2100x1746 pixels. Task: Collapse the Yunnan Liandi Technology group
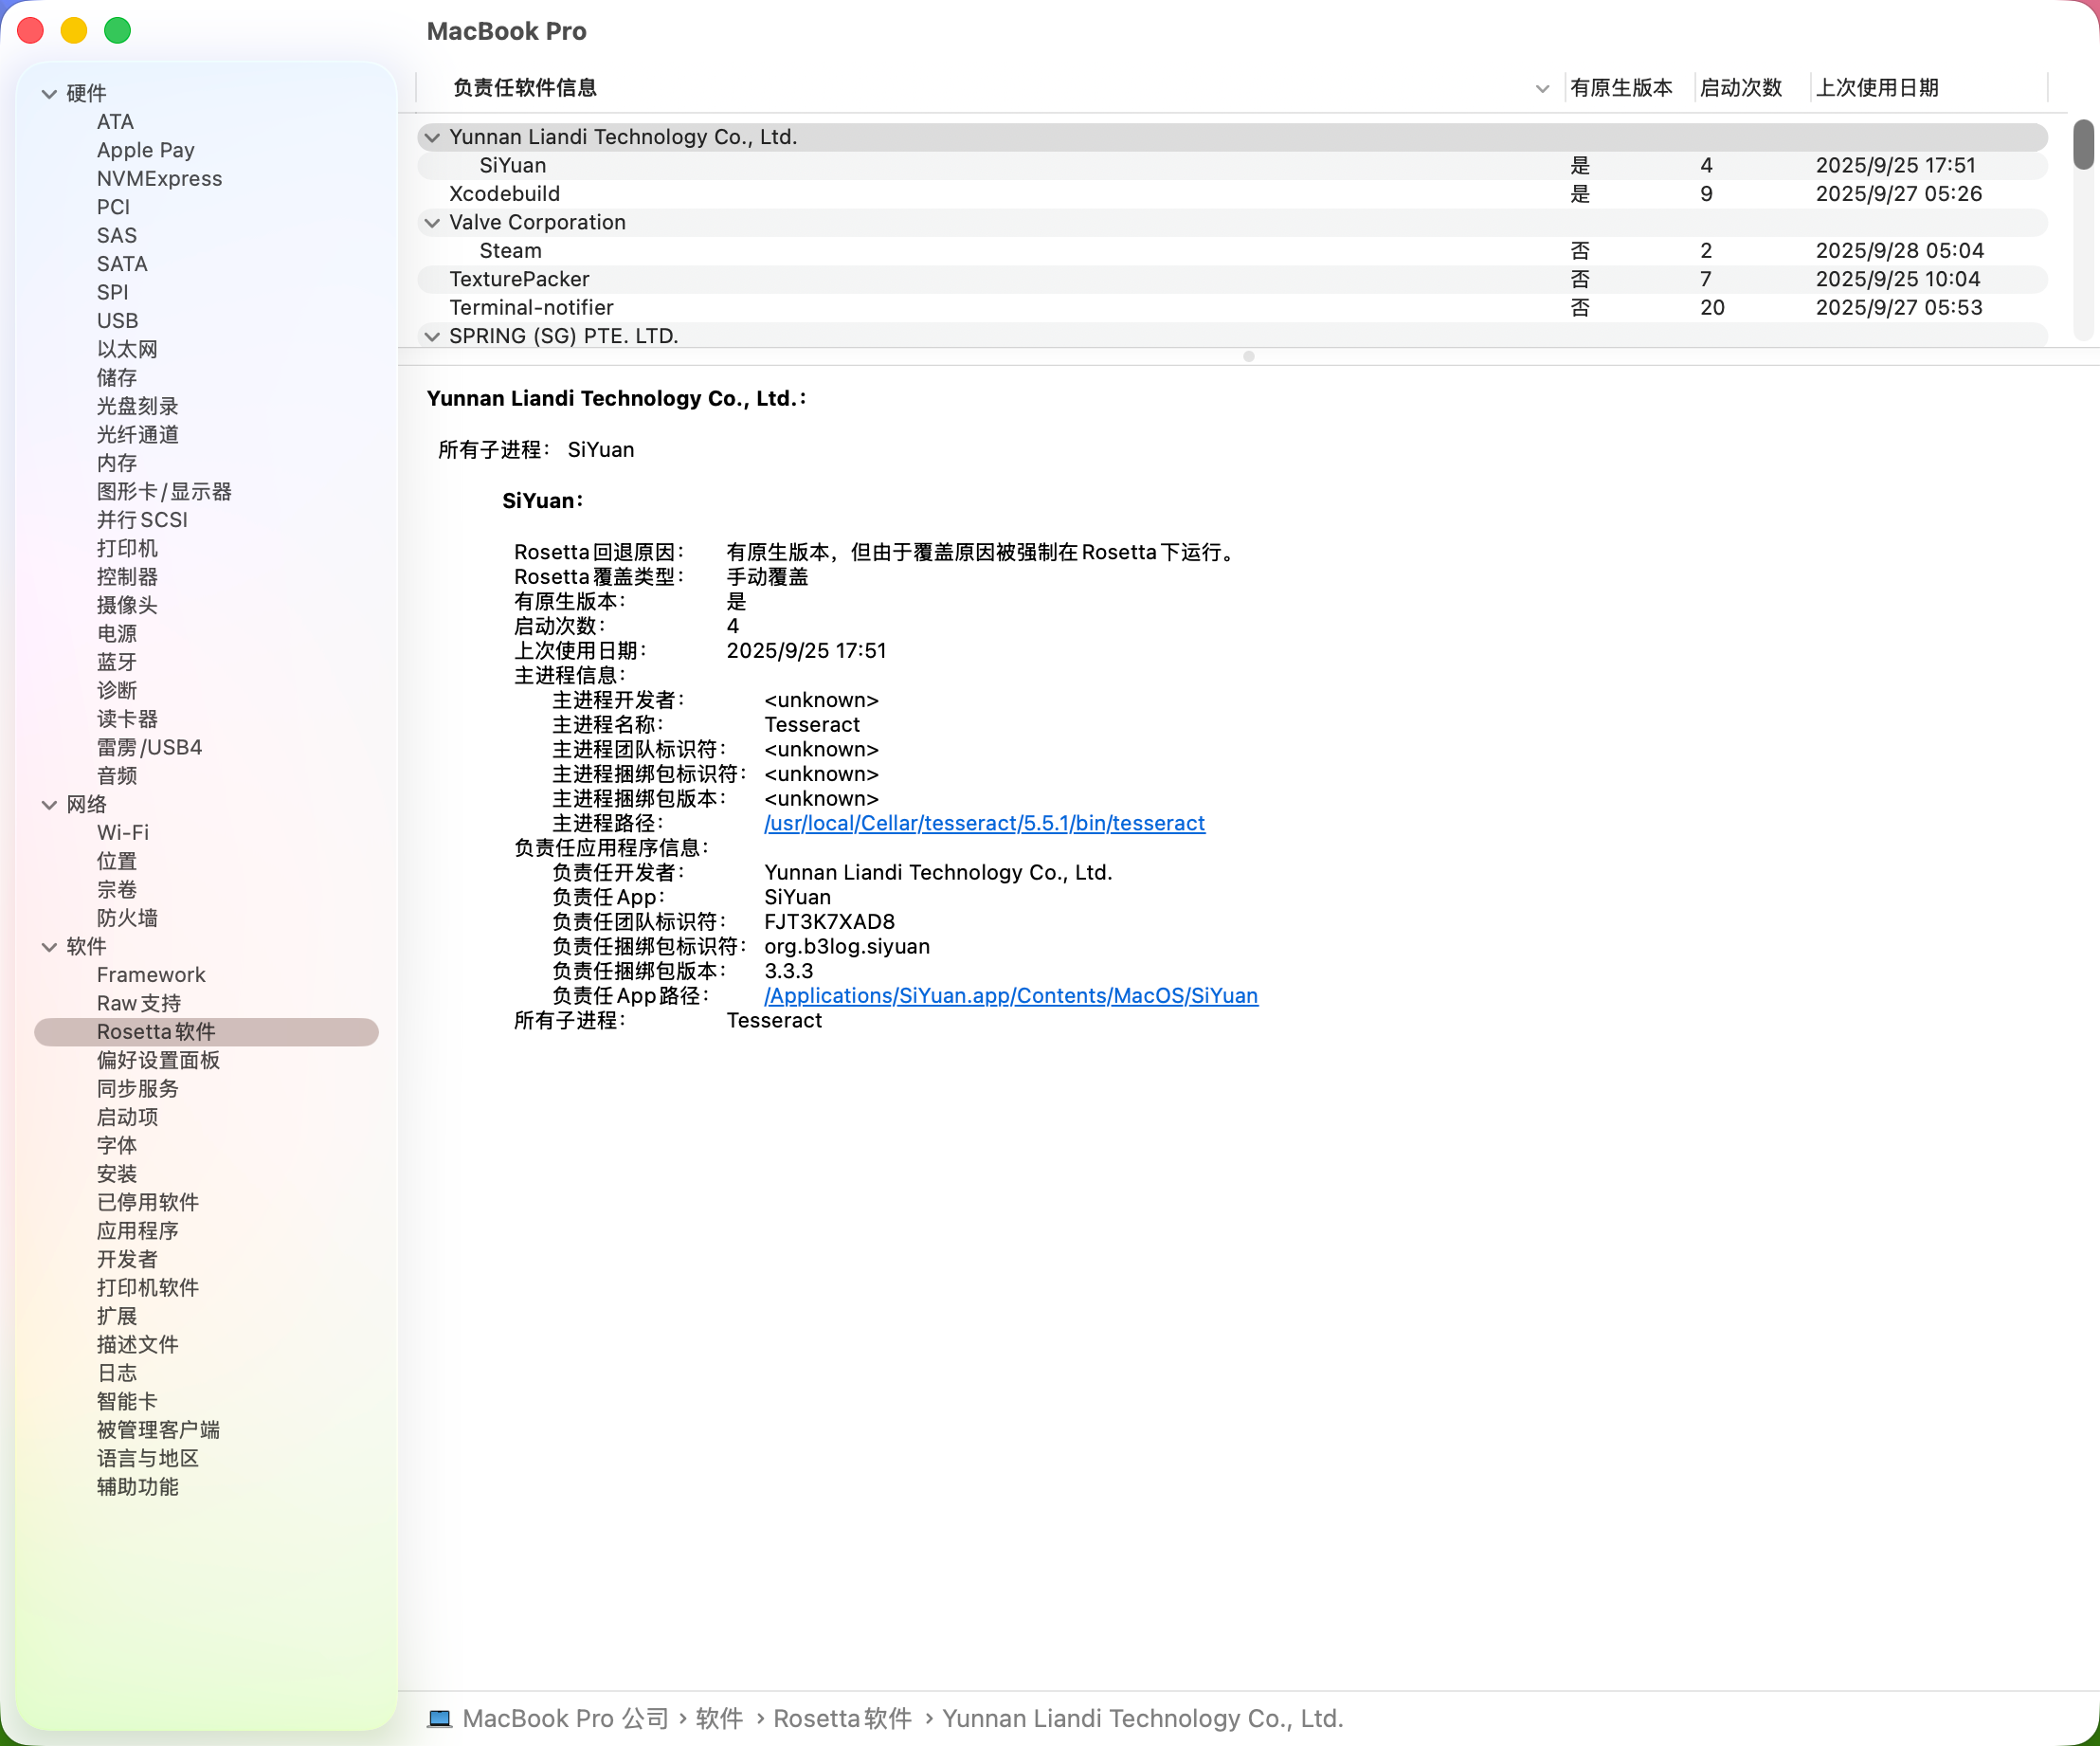pos(432,137)
